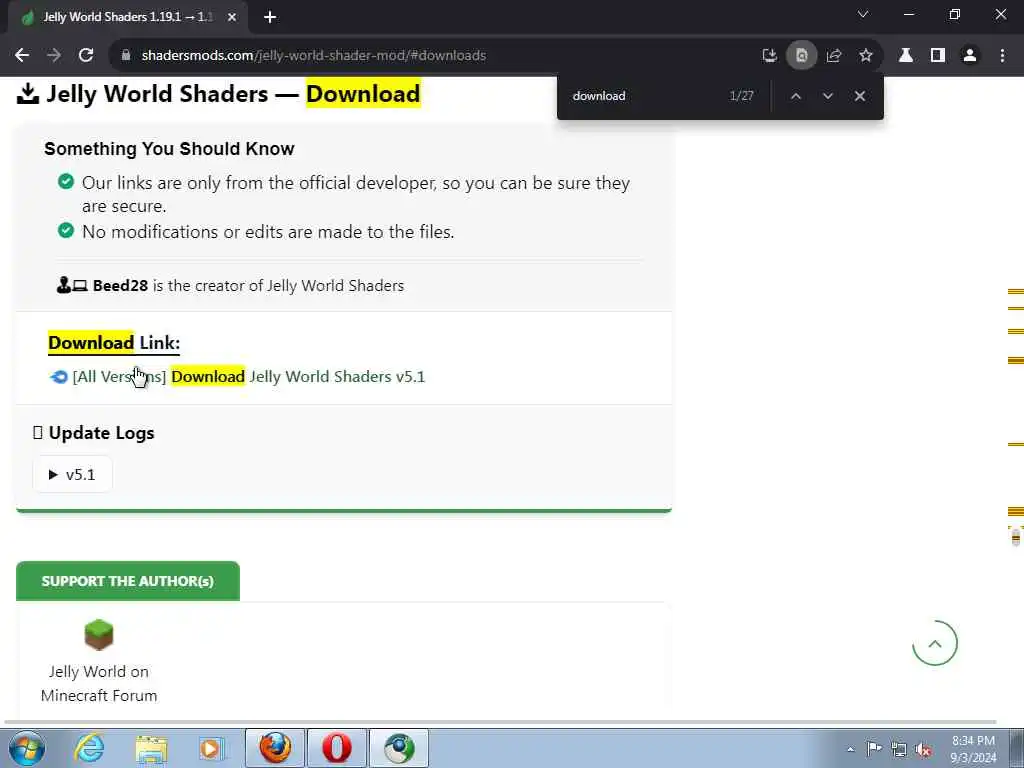Open Chrome Labs flask icon

(x=906, y=56)
